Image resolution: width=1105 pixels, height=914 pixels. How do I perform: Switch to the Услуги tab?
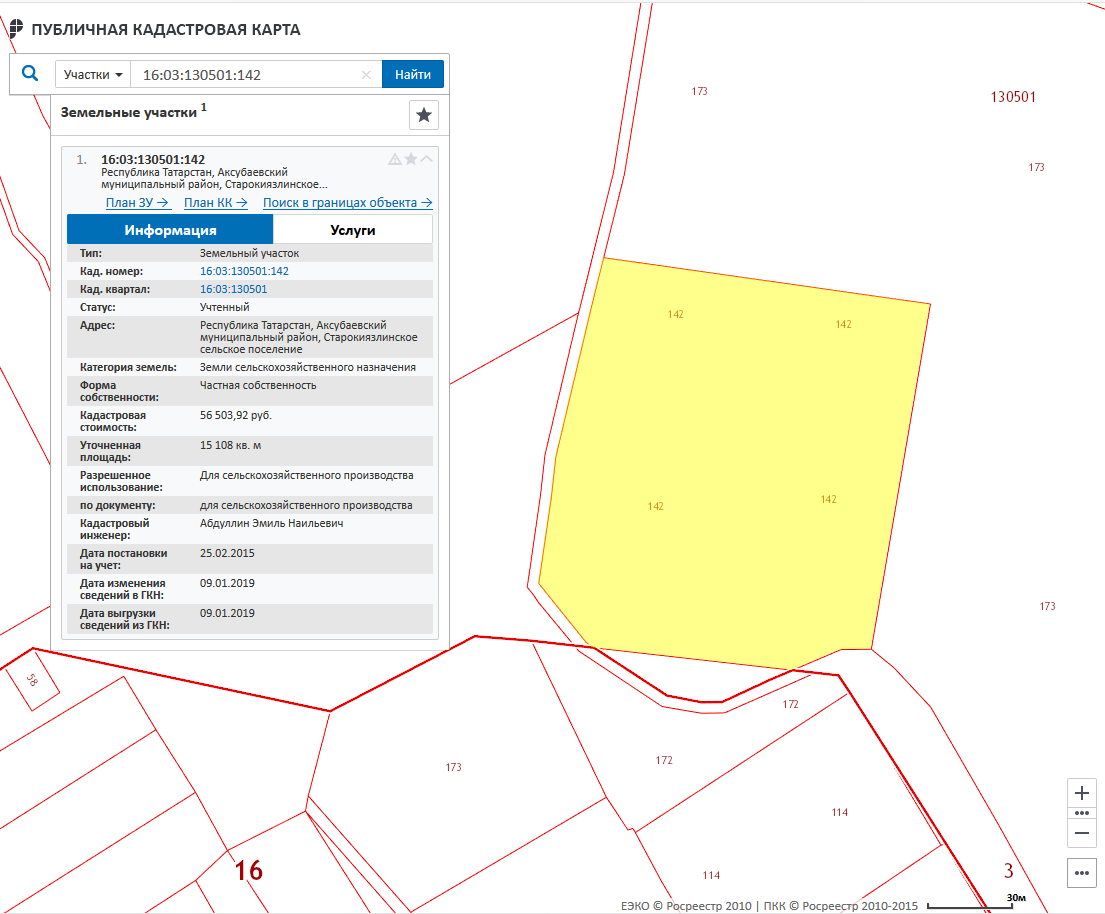[x=353, y=230]
